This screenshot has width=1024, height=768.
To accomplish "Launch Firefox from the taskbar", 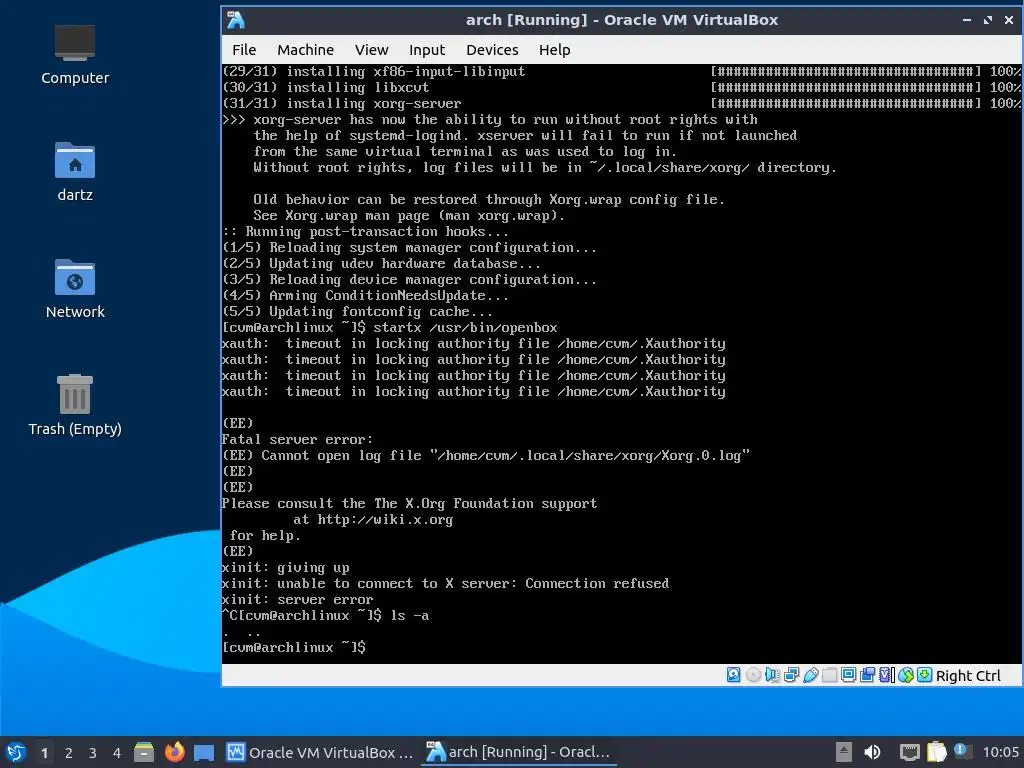I will click(174, 752).
